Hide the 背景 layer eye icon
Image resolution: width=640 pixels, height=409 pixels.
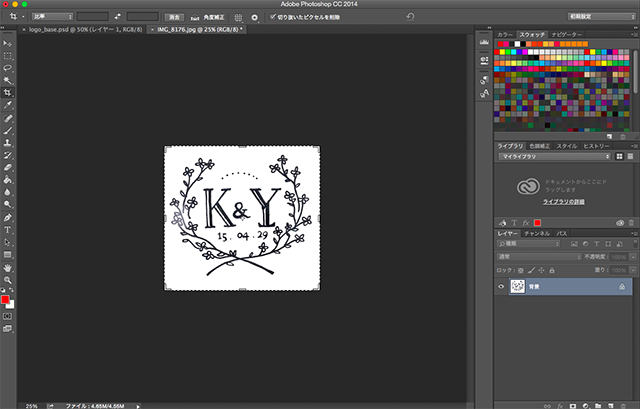coord(501,287)
